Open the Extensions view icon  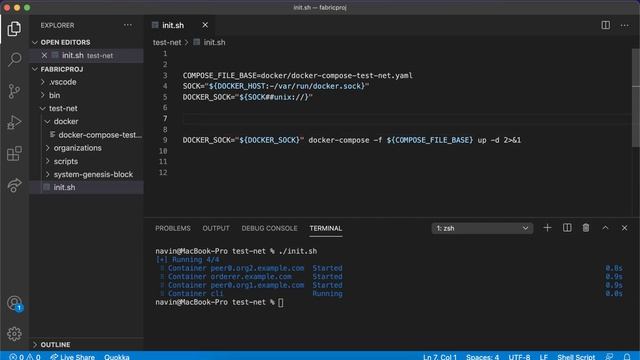pyautogui.click(x=14, y=153)
